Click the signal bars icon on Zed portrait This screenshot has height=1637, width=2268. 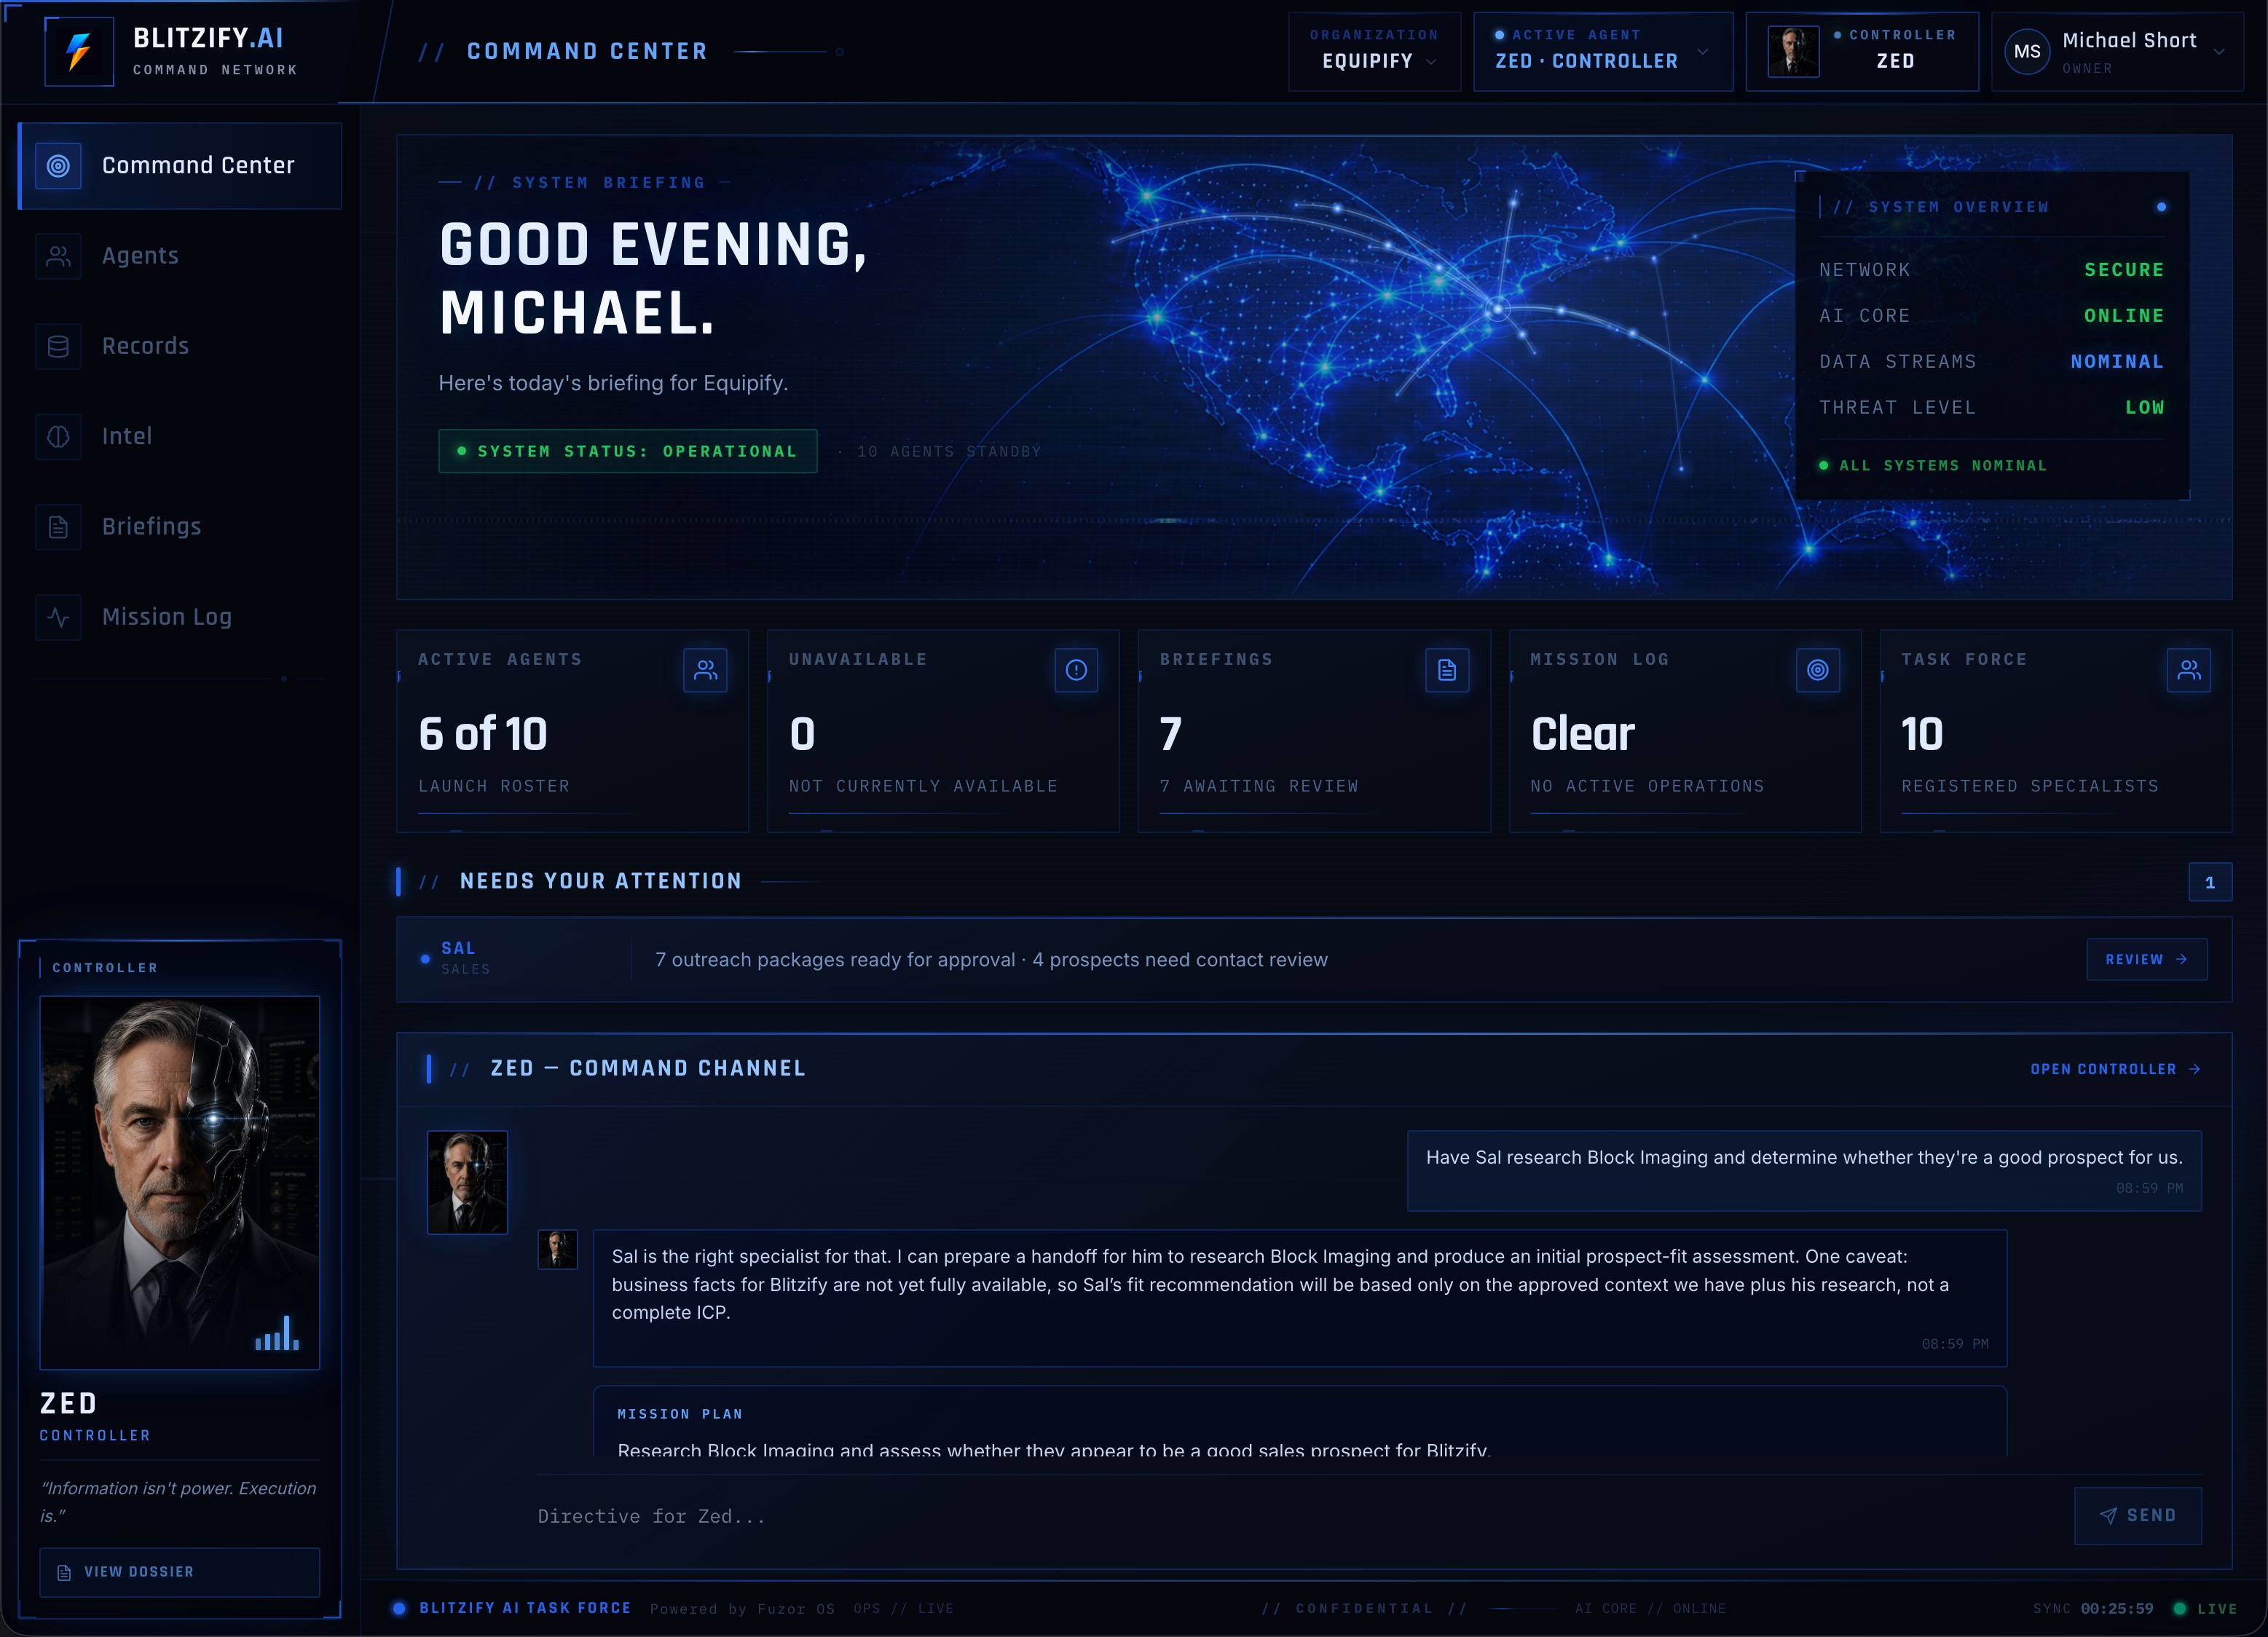(x=277, y=1333)
